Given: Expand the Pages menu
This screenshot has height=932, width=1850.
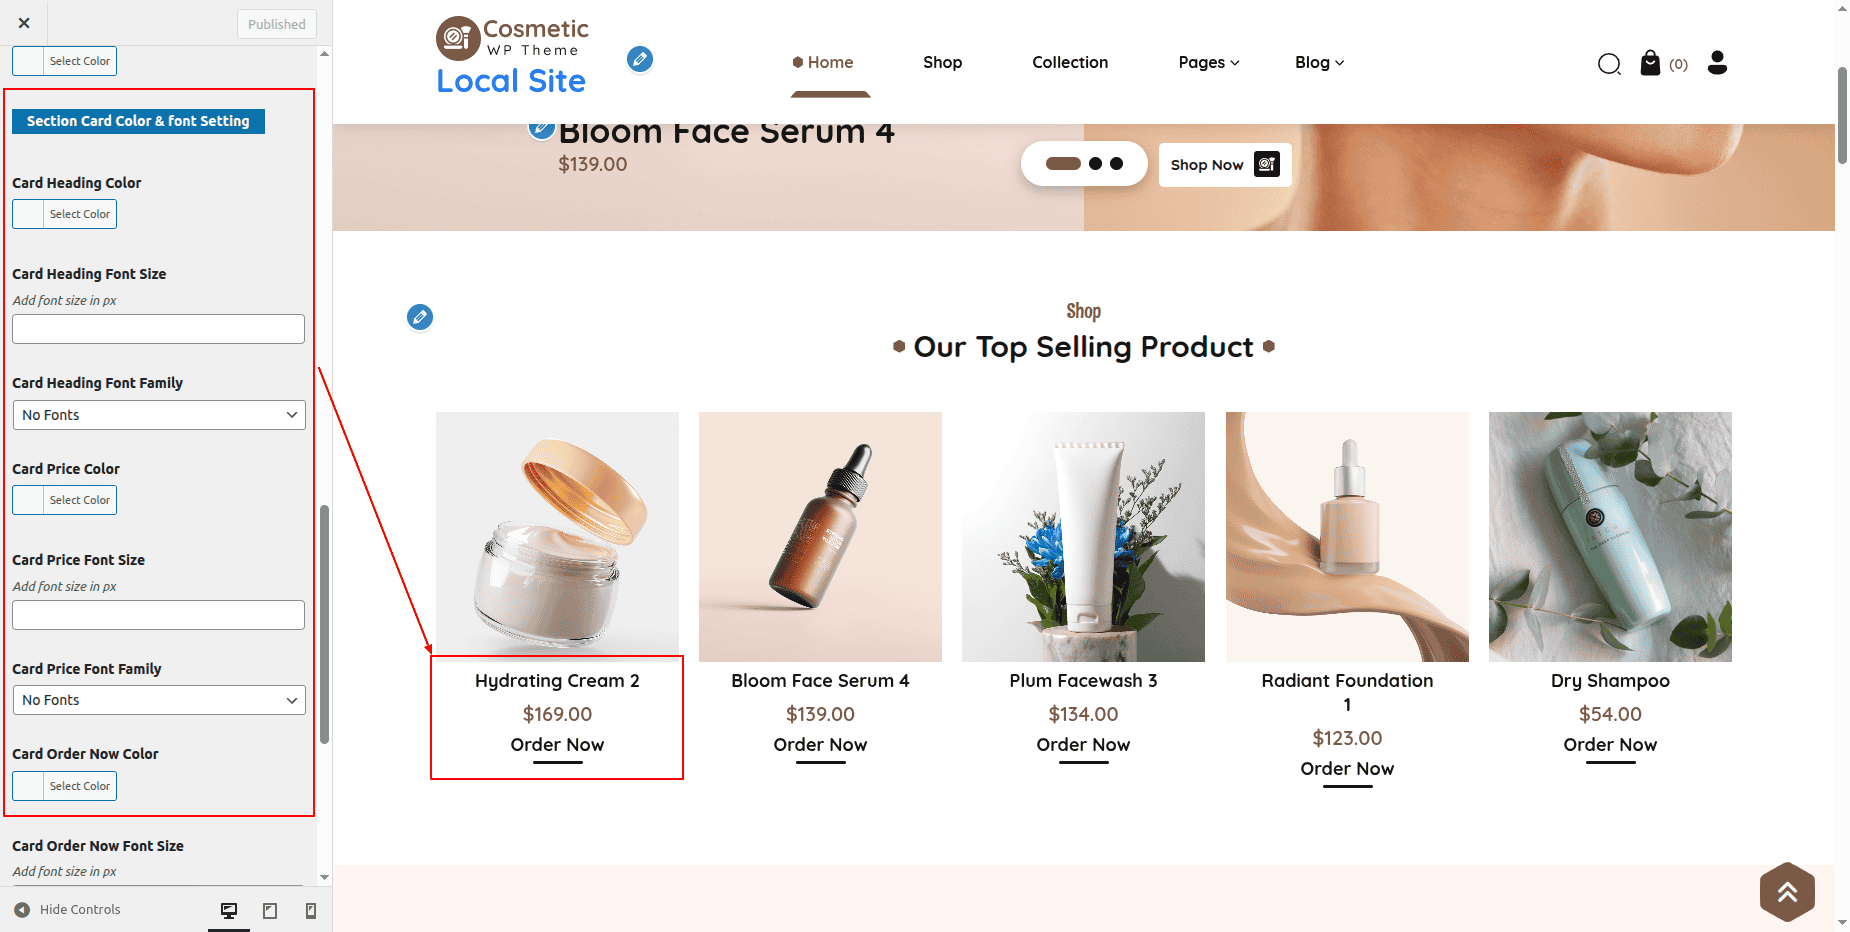Looking at the screenshot, I should pyautogui.click(x=1208, y=62).
